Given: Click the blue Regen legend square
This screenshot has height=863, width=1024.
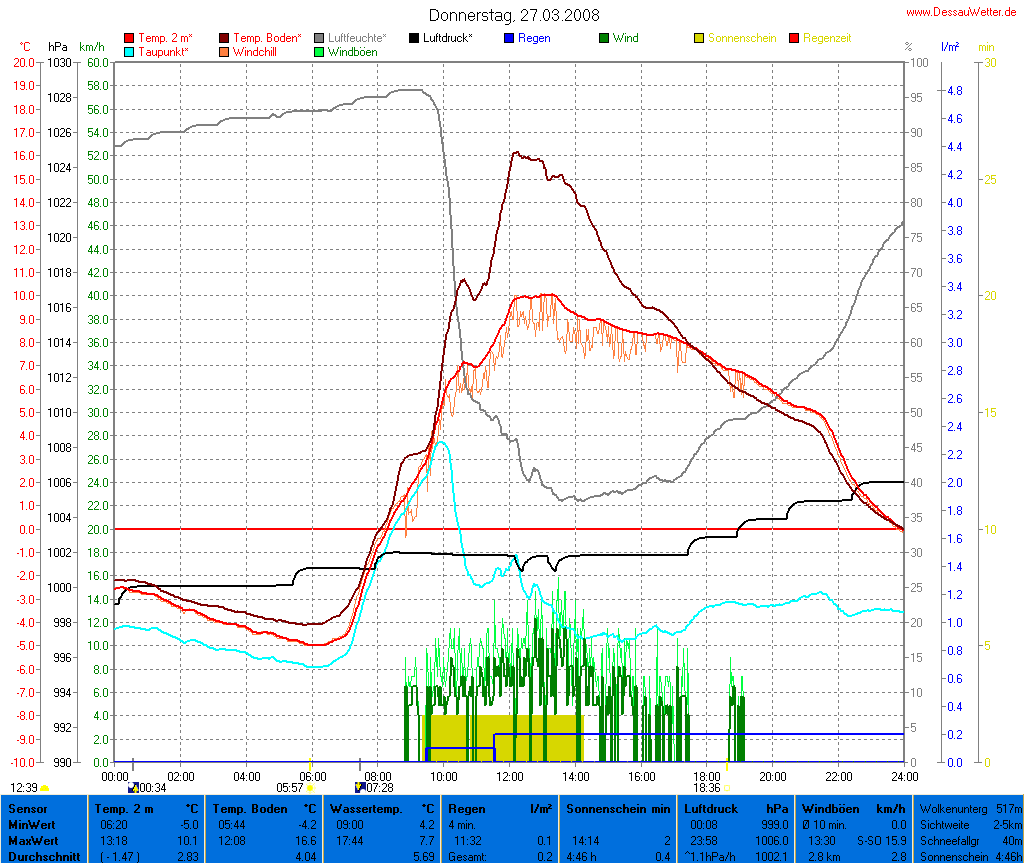Looking at the screenshot, I should pyautogui.click(x=509, y=38).
